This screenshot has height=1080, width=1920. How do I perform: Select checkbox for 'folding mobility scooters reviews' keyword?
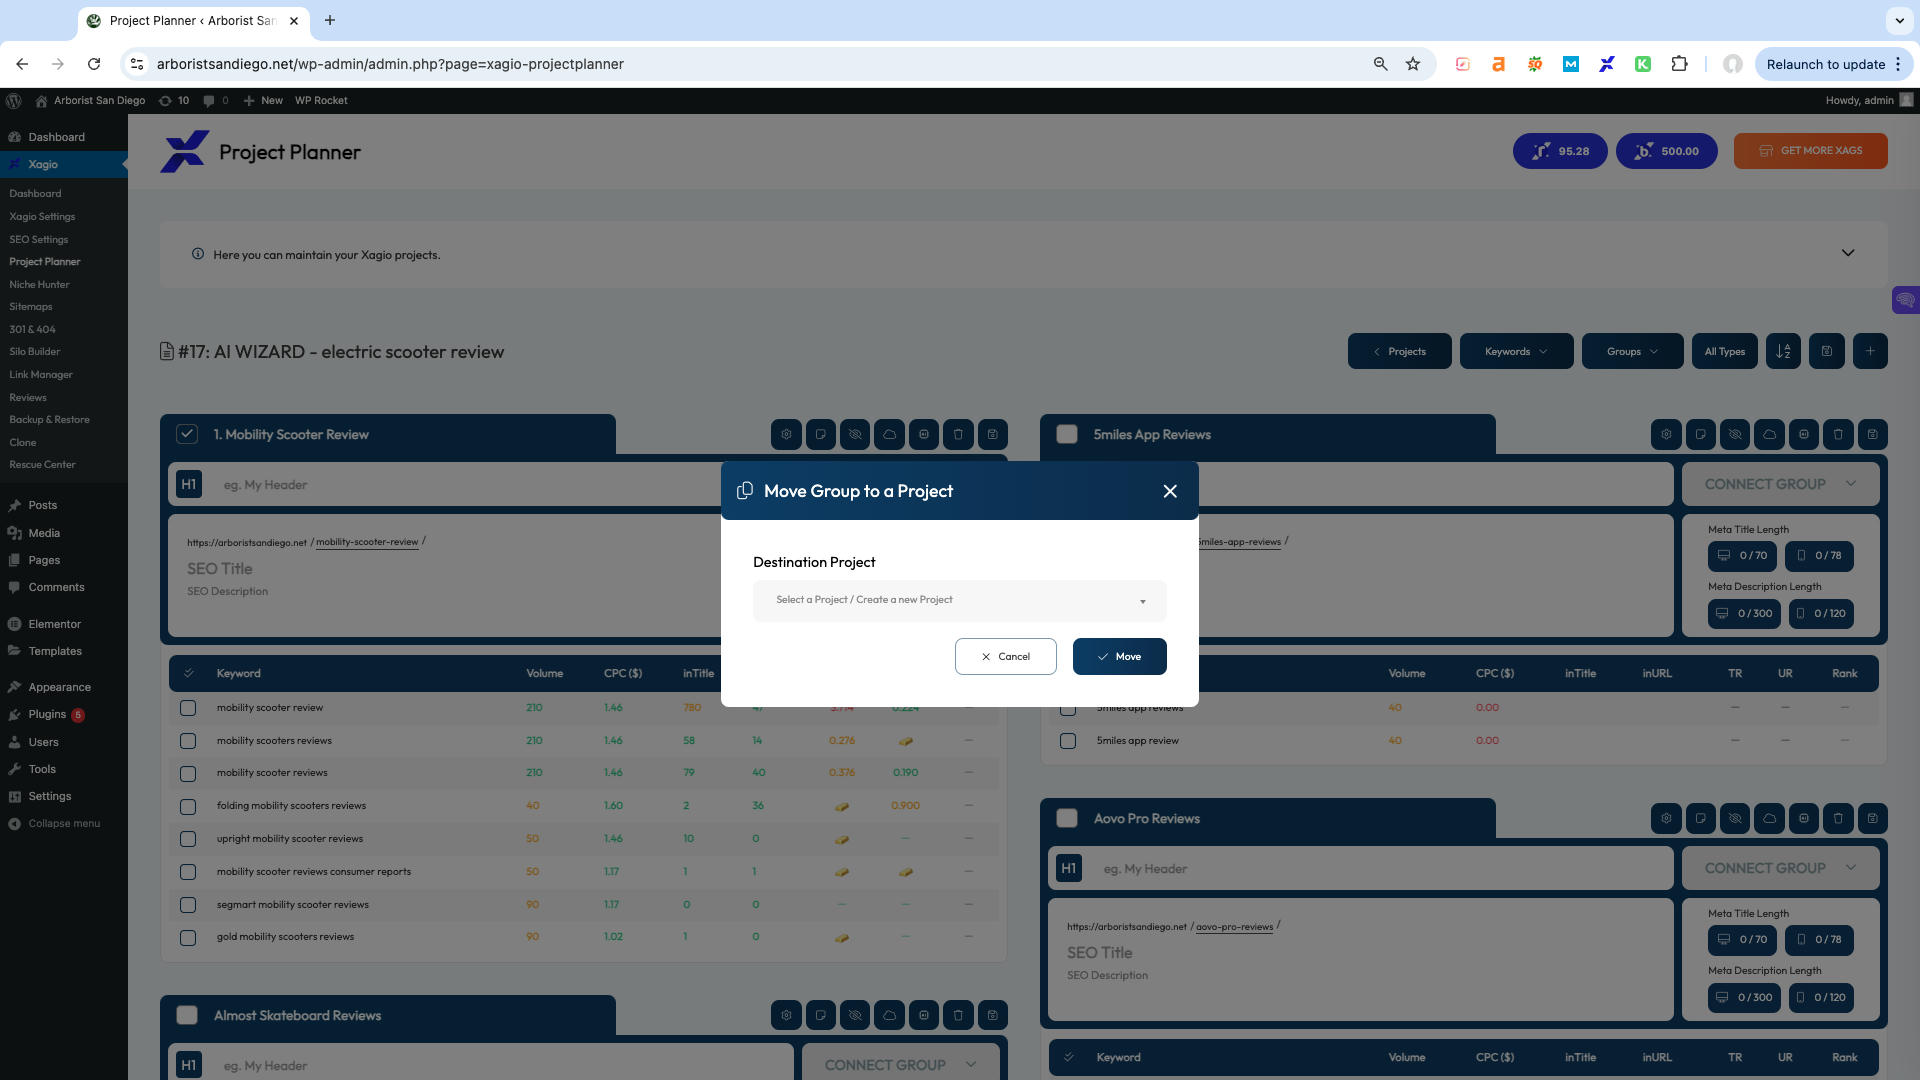point(188,806)
